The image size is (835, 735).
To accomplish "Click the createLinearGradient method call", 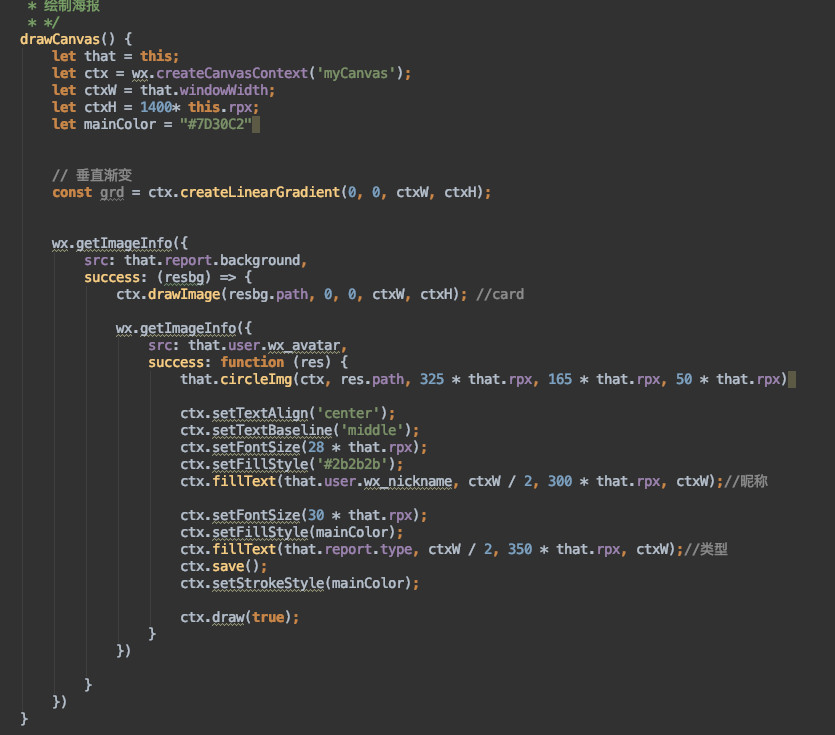I will tap(260, 192).
